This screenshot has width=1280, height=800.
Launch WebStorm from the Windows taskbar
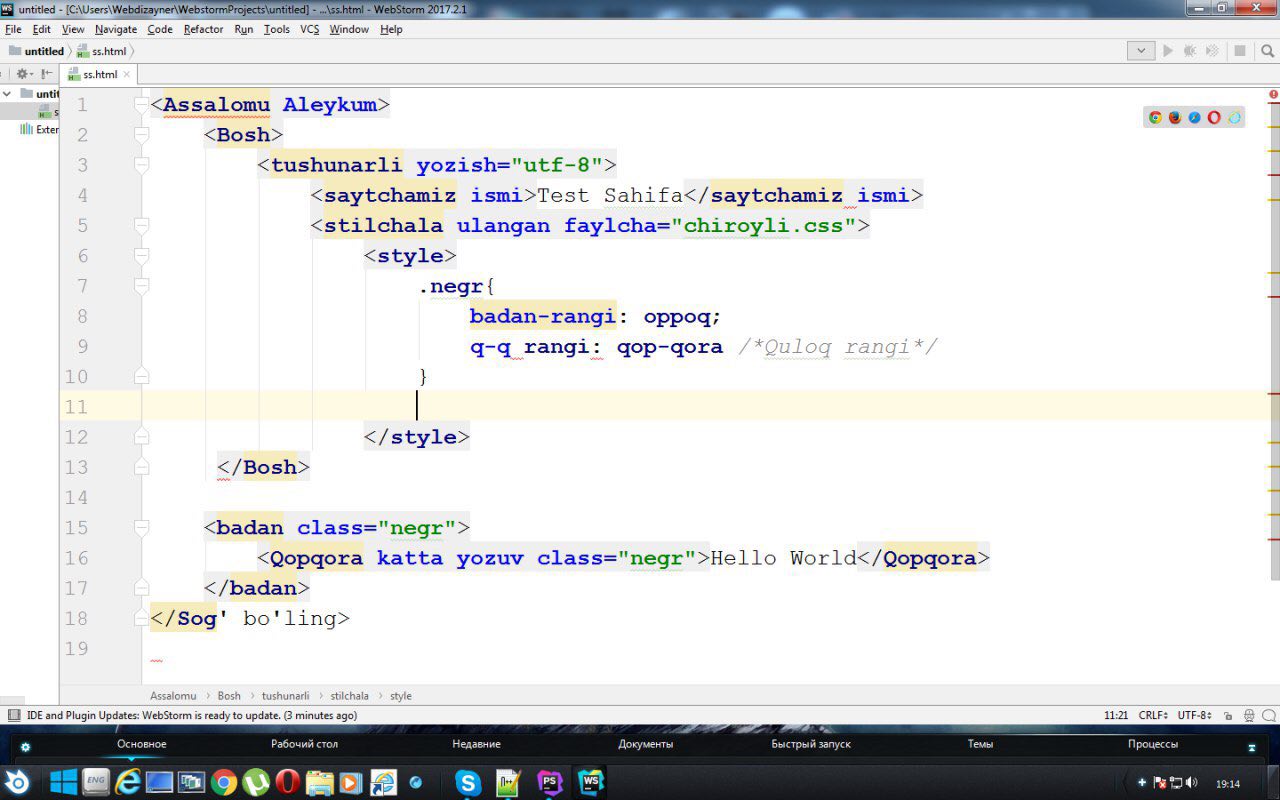[590, 782]
